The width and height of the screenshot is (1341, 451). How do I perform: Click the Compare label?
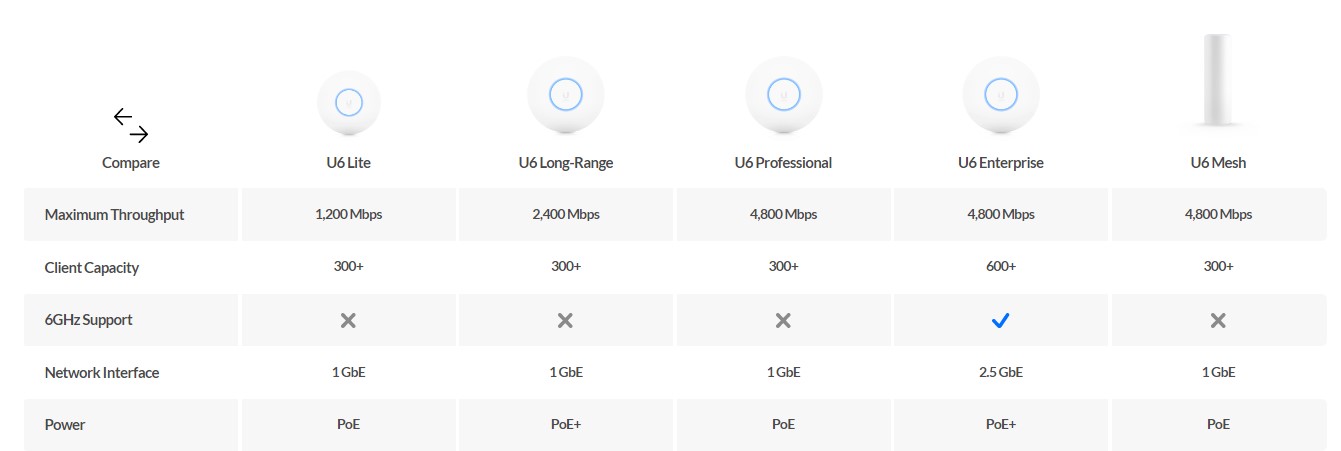pos(131,162)
